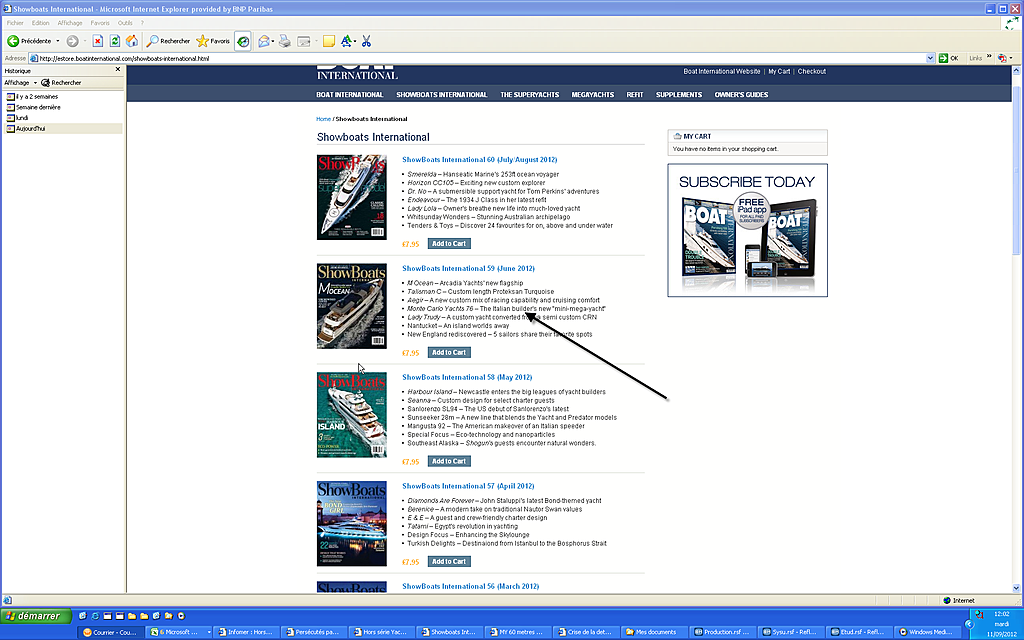Open ShowBoats International 60 (July/August 2012) title
Image resolution: width=1024 pixels, height=640 pixels.
click(x=479, y=159)
